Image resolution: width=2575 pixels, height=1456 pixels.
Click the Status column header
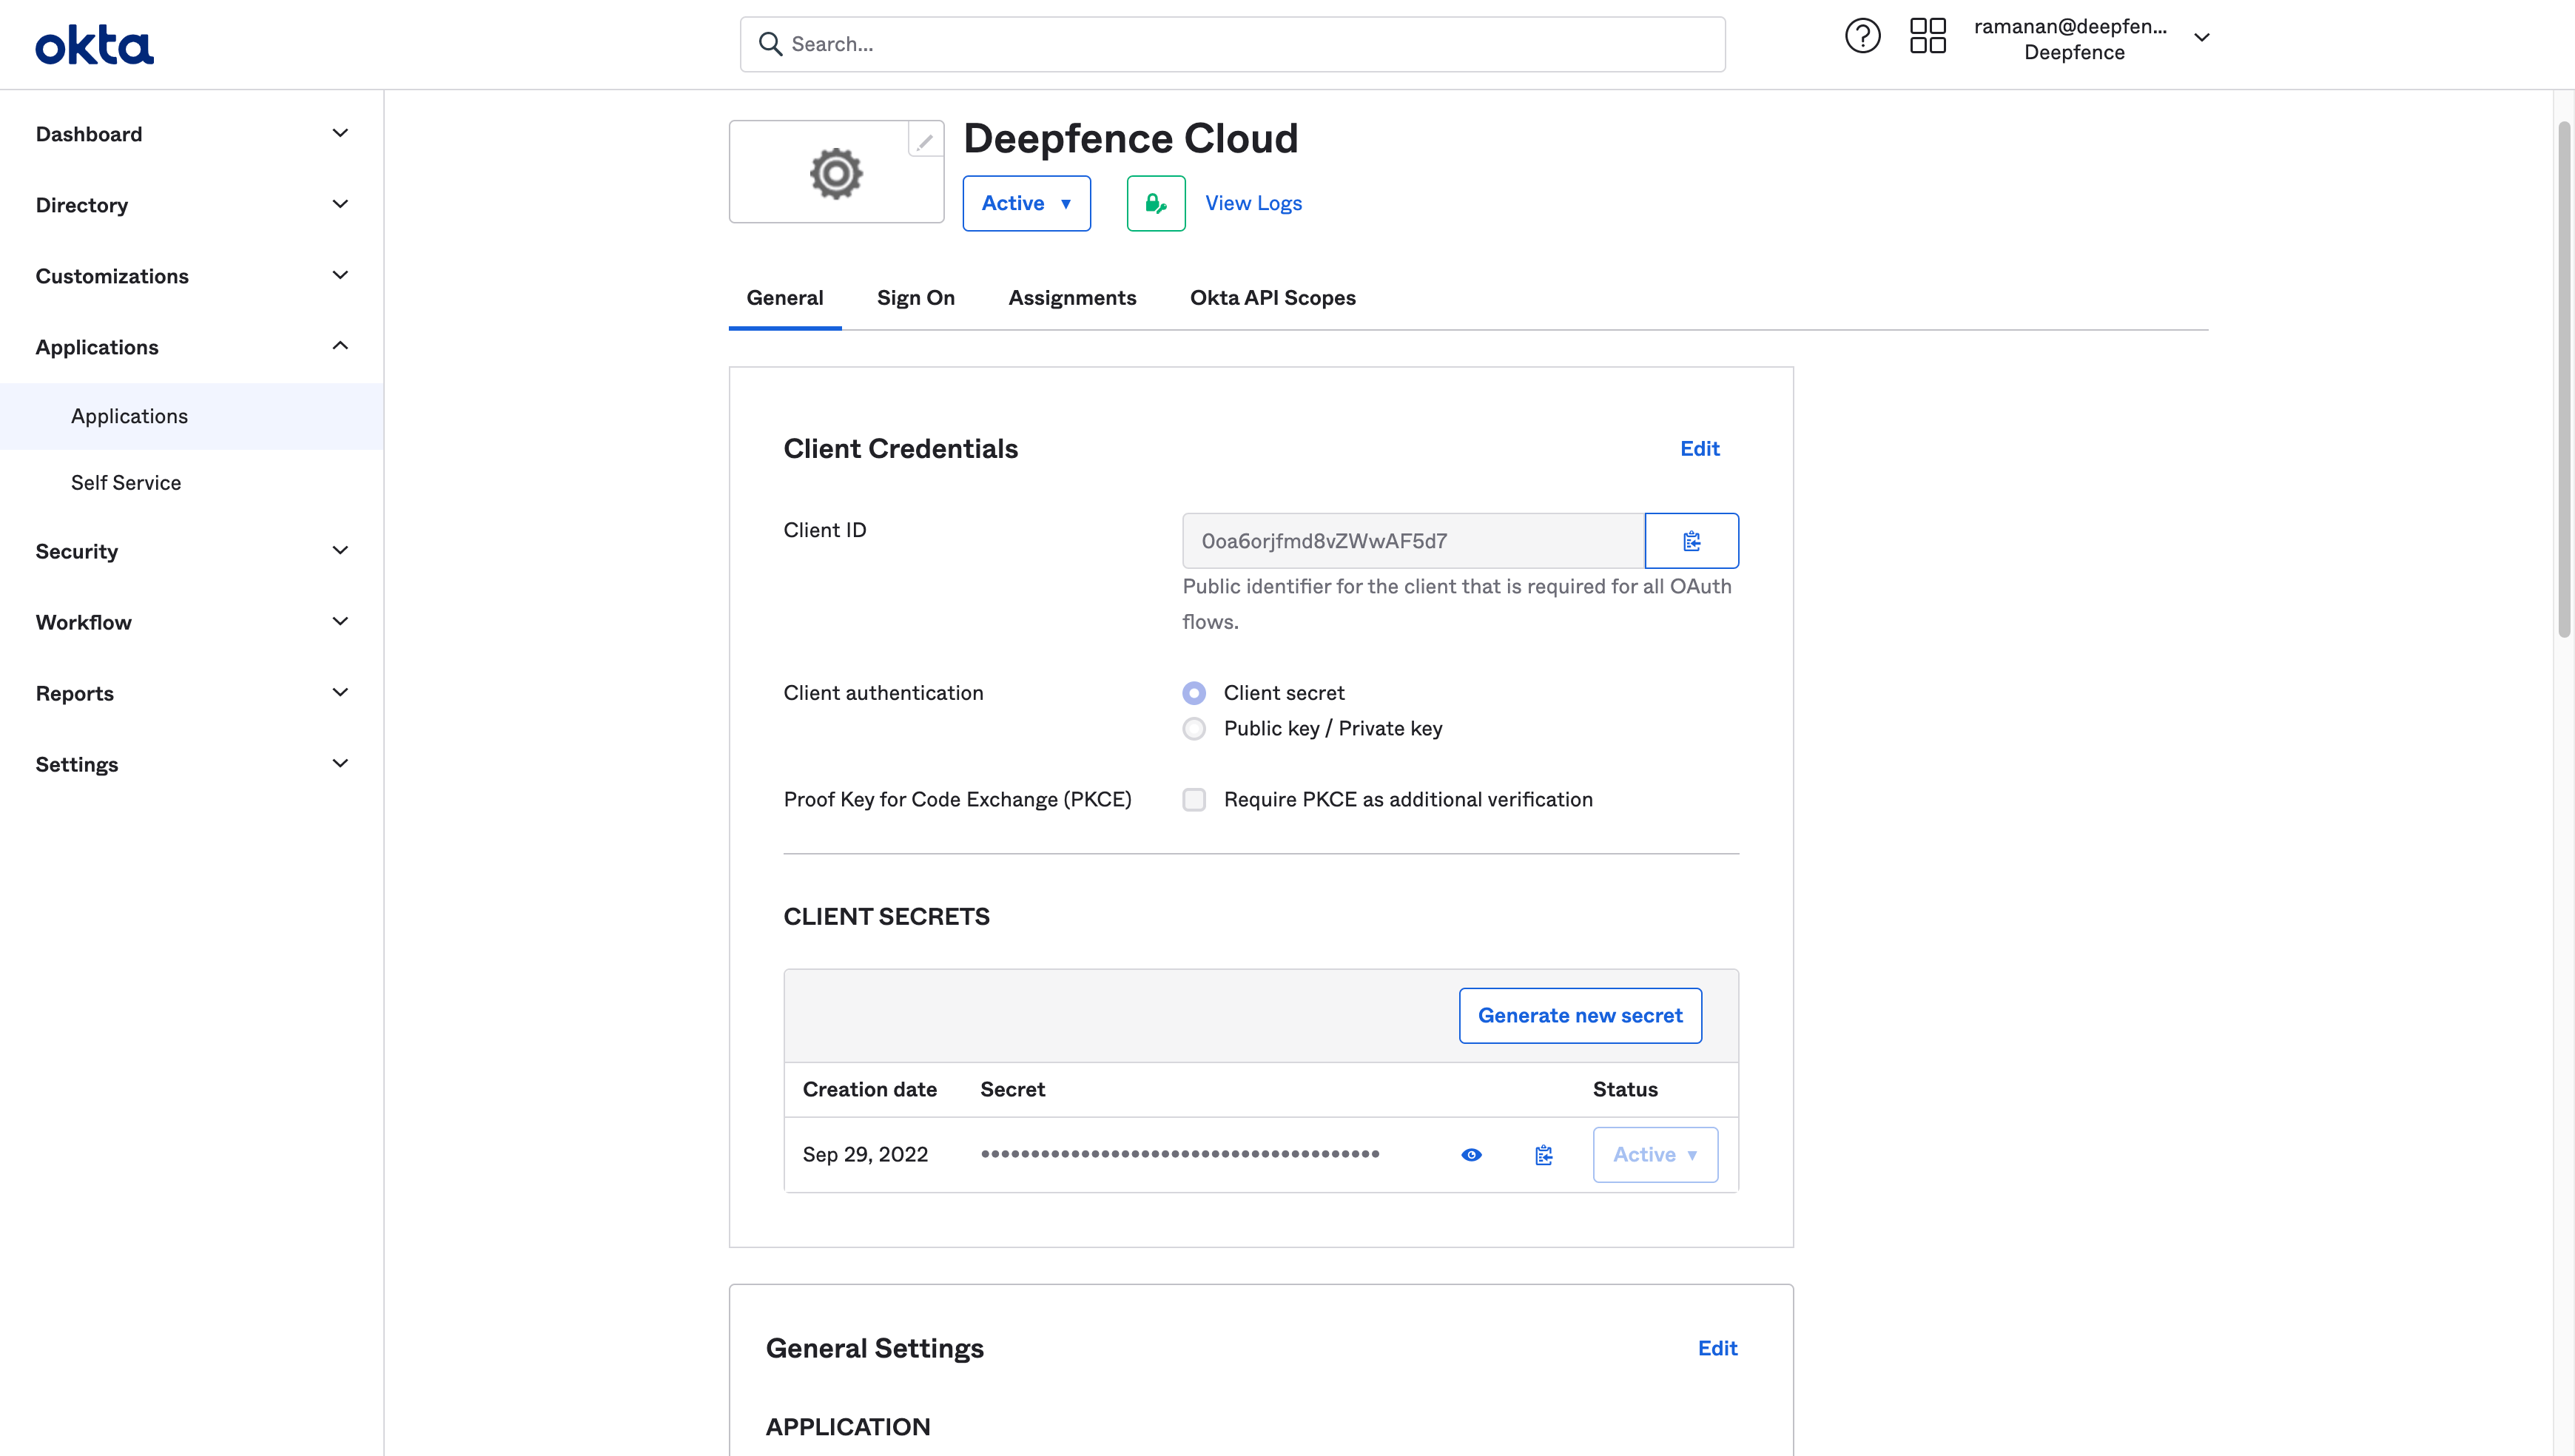coord(1625,1090)
